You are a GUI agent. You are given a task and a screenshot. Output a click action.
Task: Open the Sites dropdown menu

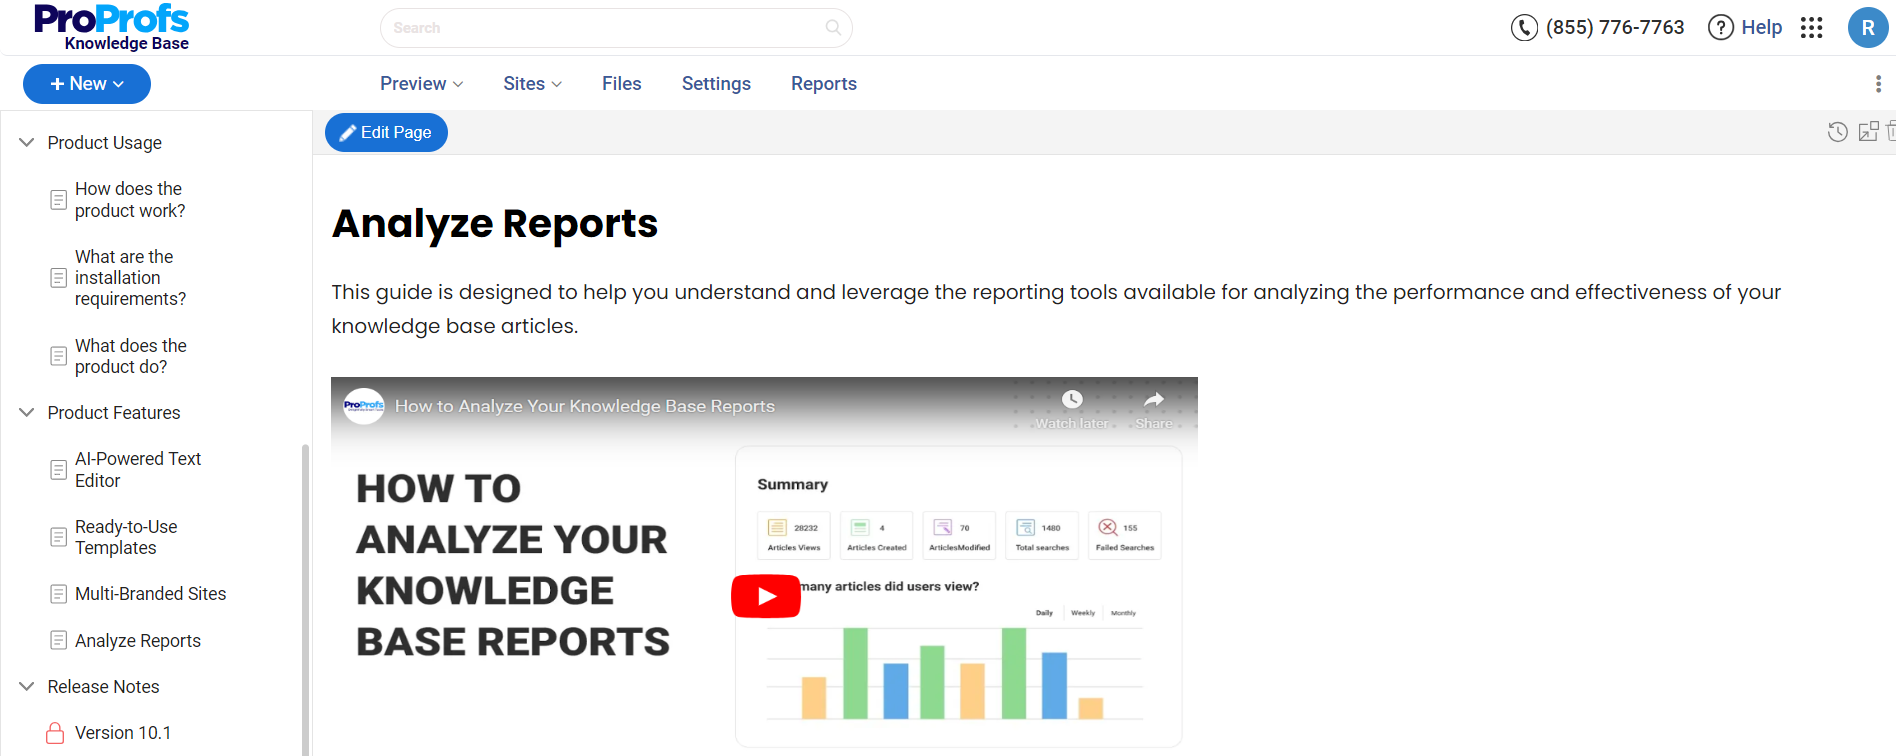point(532,84)
